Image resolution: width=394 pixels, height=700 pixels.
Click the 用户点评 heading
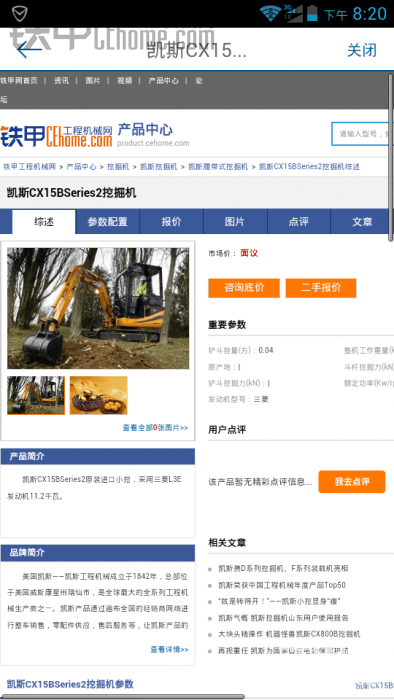tap(227, 430)
